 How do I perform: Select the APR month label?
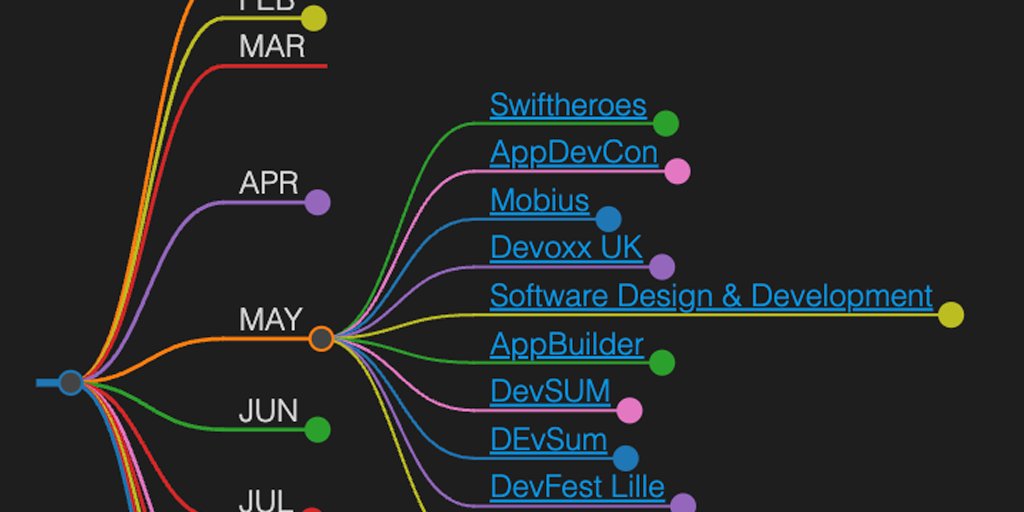268,184
